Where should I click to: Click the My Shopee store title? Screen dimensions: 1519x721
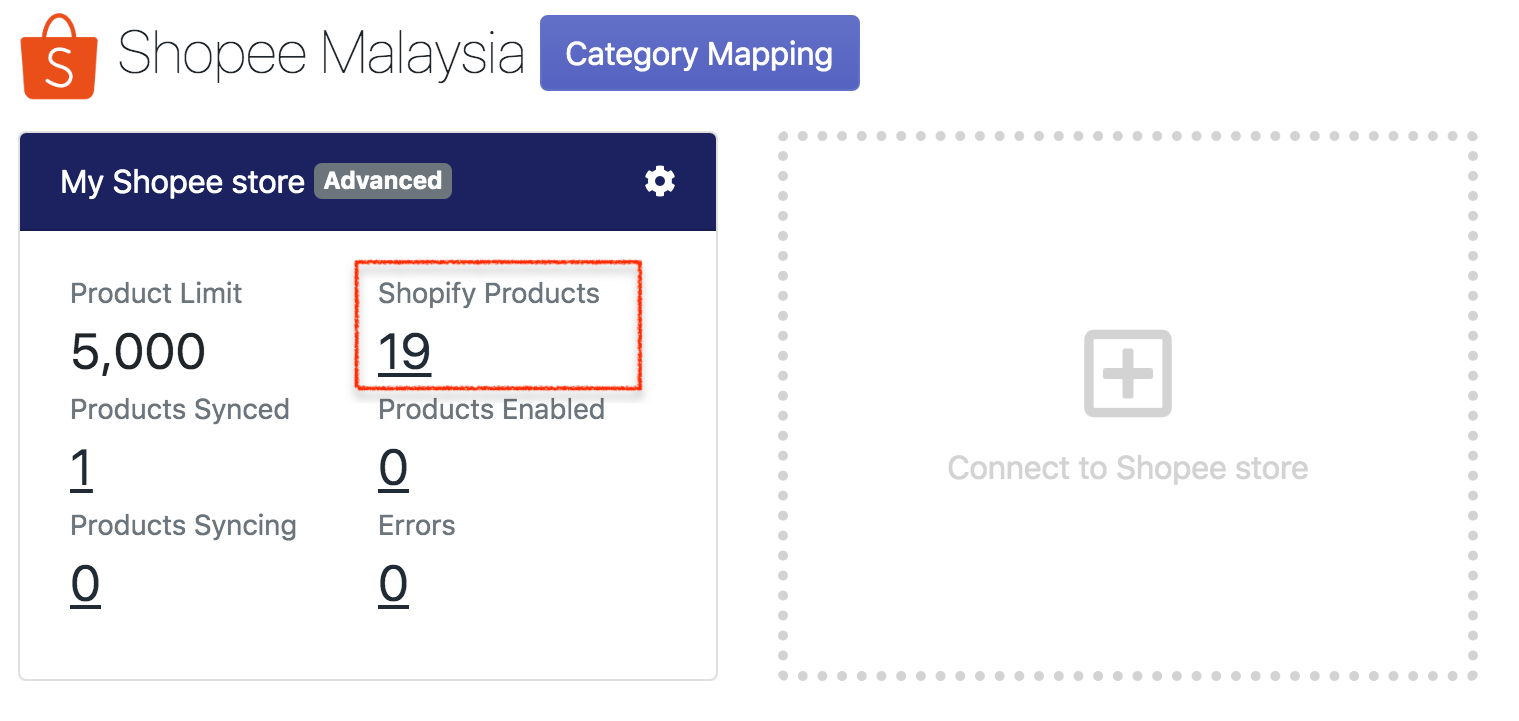coord(182,182)
